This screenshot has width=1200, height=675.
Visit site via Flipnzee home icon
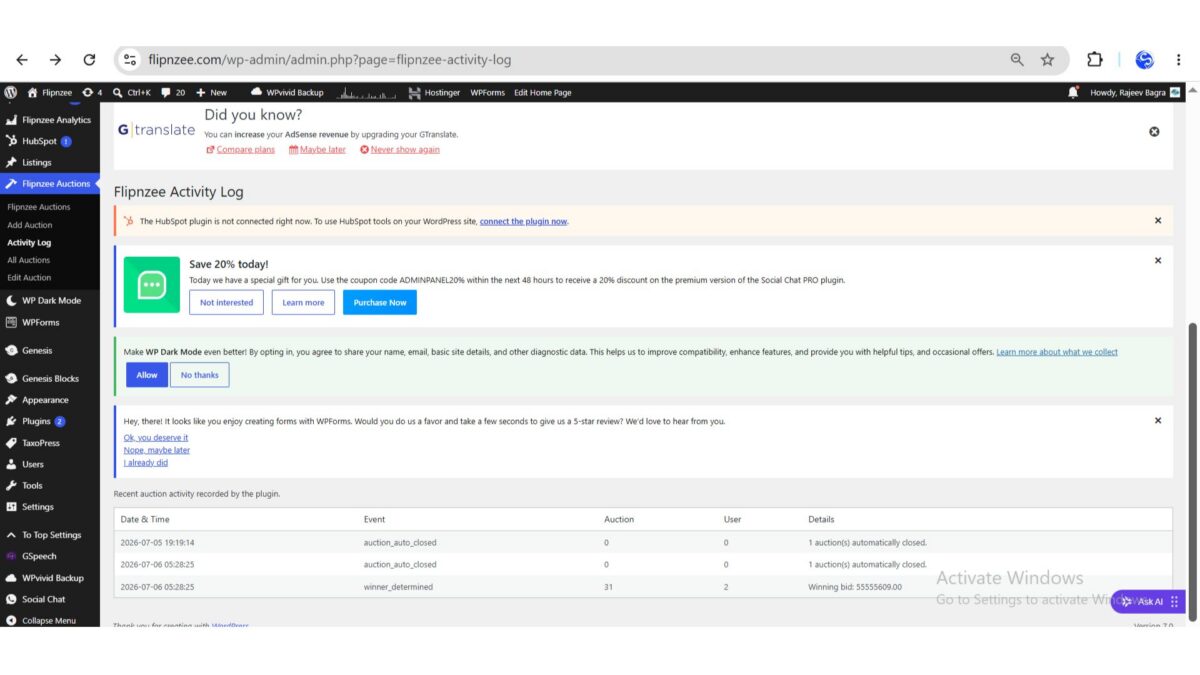coord(49,92)
